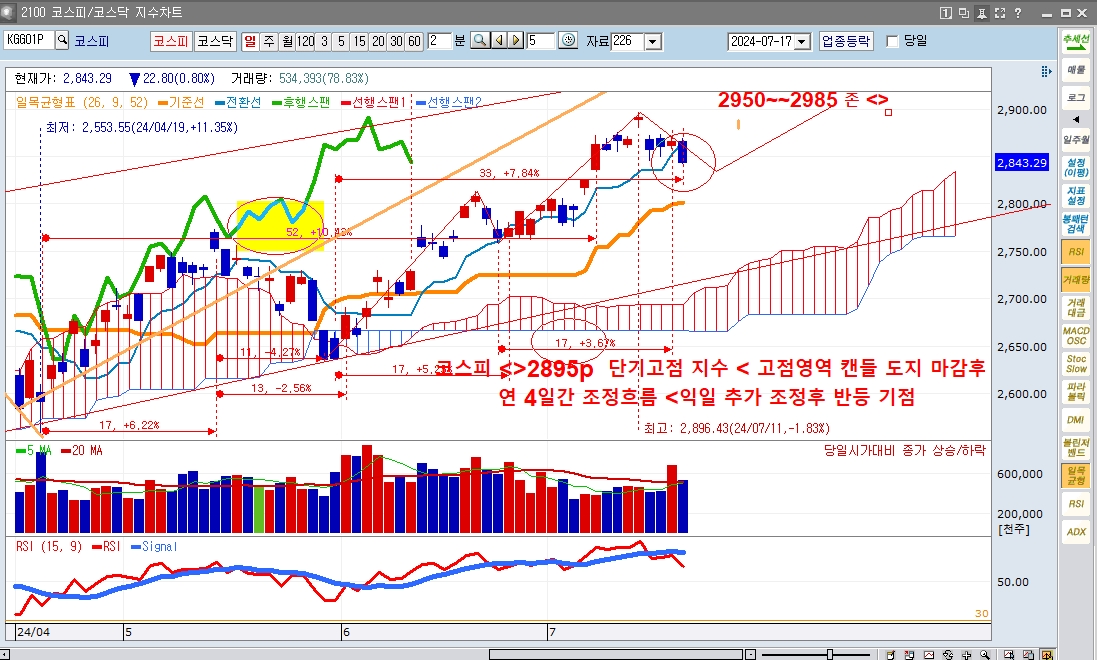
Task: Click the search icon next to code KGG01P
Action: [x=62, y=41]
